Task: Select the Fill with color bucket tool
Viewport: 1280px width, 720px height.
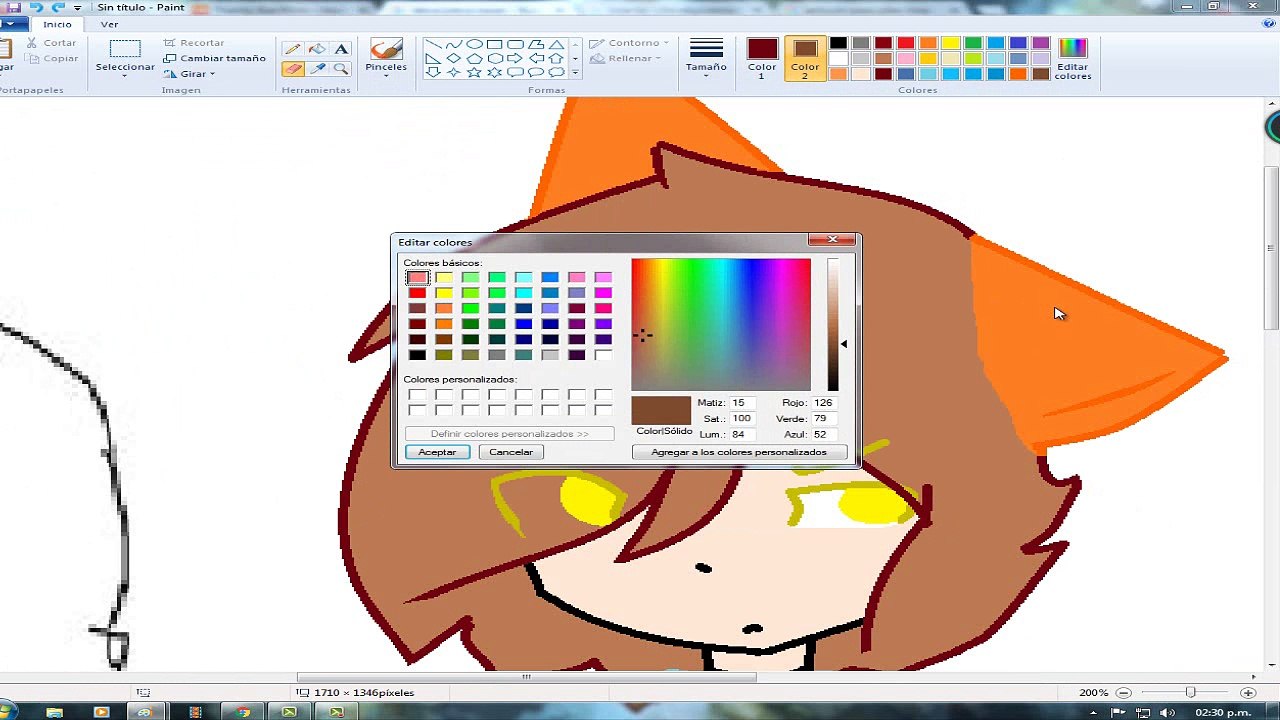Action: [x=317, y=49]
